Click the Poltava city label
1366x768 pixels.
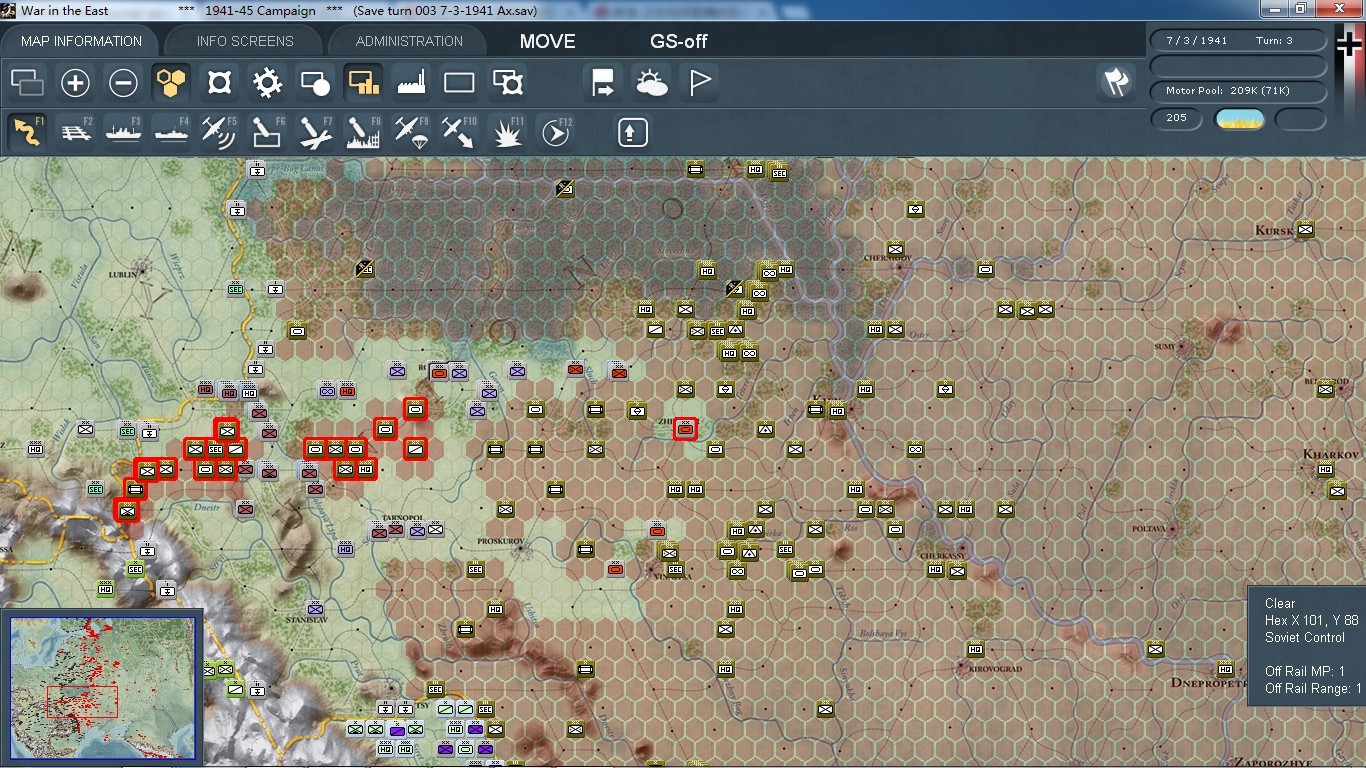(x=1150, y=528)
